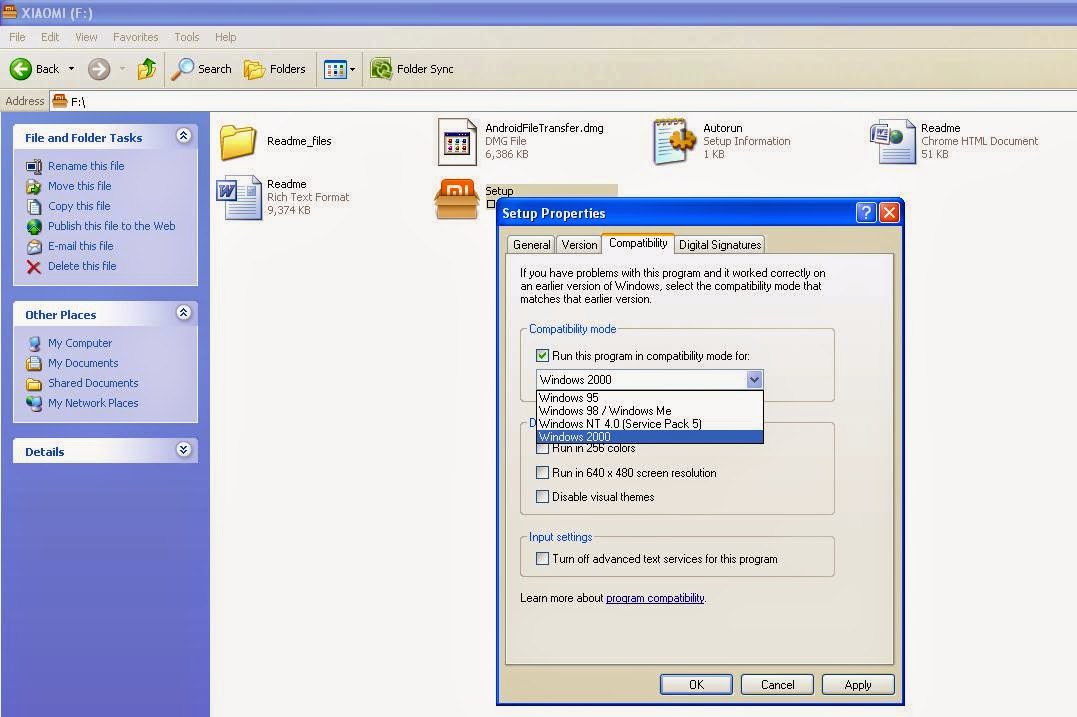The width and height of the screenshot is (1077, 717).
Task: Check Turn off advanced text services
Action: (543, 558)
